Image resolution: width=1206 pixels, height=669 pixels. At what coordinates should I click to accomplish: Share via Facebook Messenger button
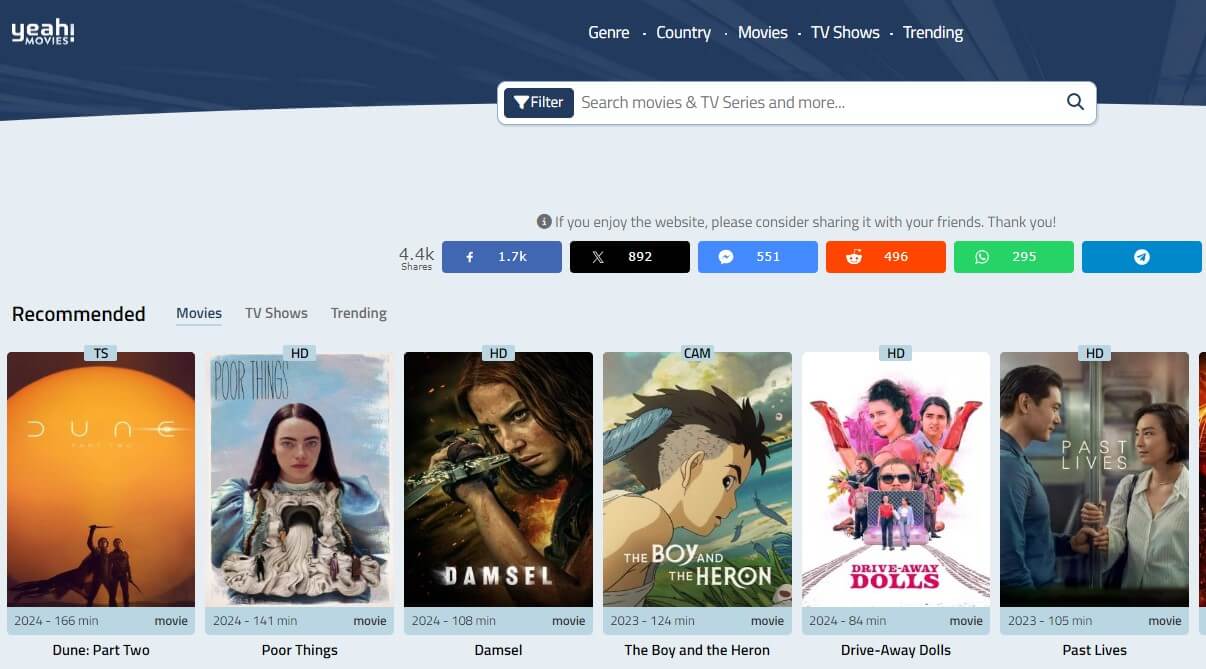[x=758, y=257]
